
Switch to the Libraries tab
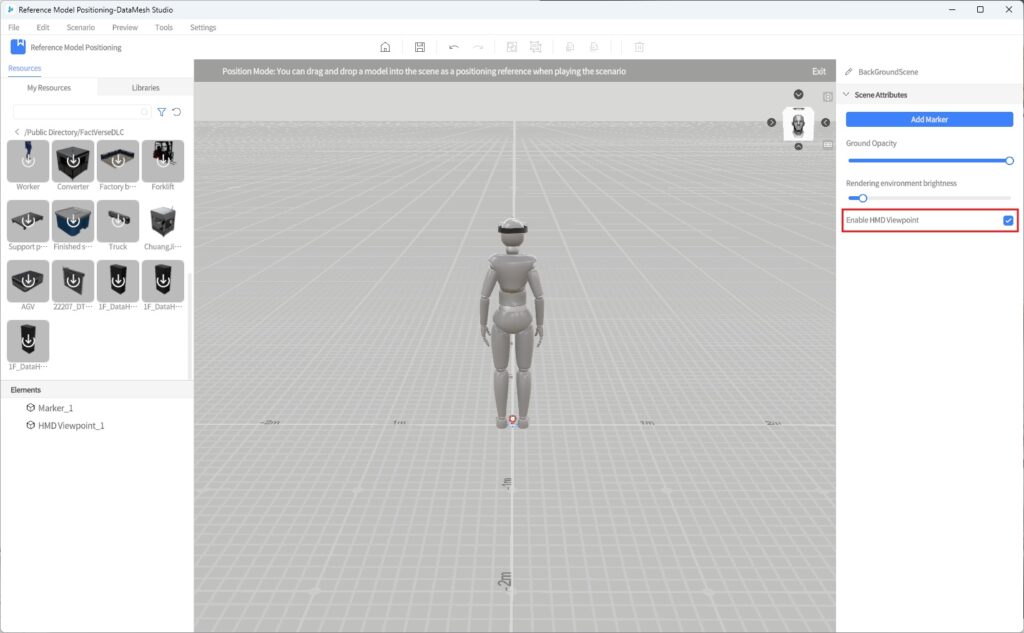(145, 87)
